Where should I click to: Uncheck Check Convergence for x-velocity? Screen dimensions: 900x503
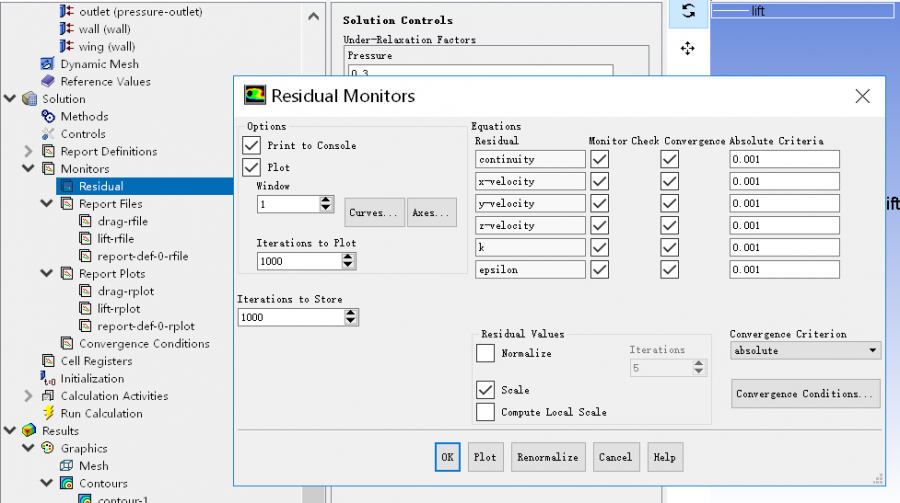click(x=669, y=181)
